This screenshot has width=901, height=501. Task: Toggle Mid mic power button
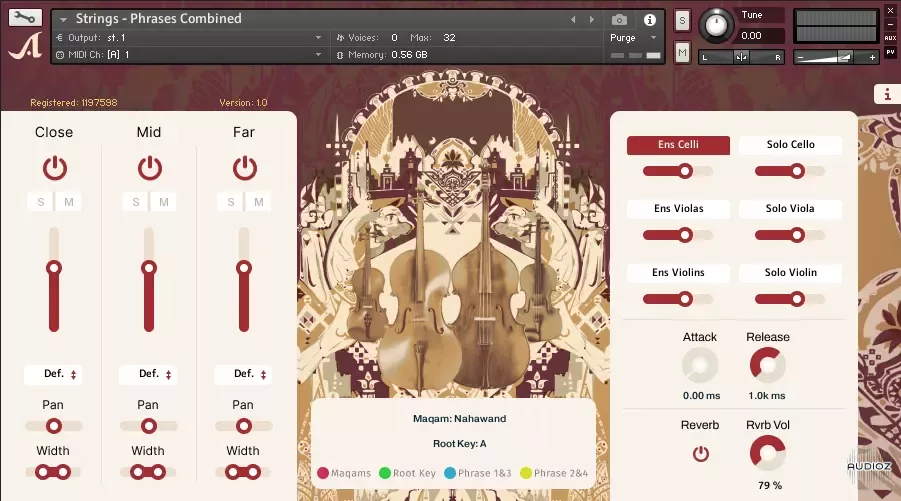(149, 167)
